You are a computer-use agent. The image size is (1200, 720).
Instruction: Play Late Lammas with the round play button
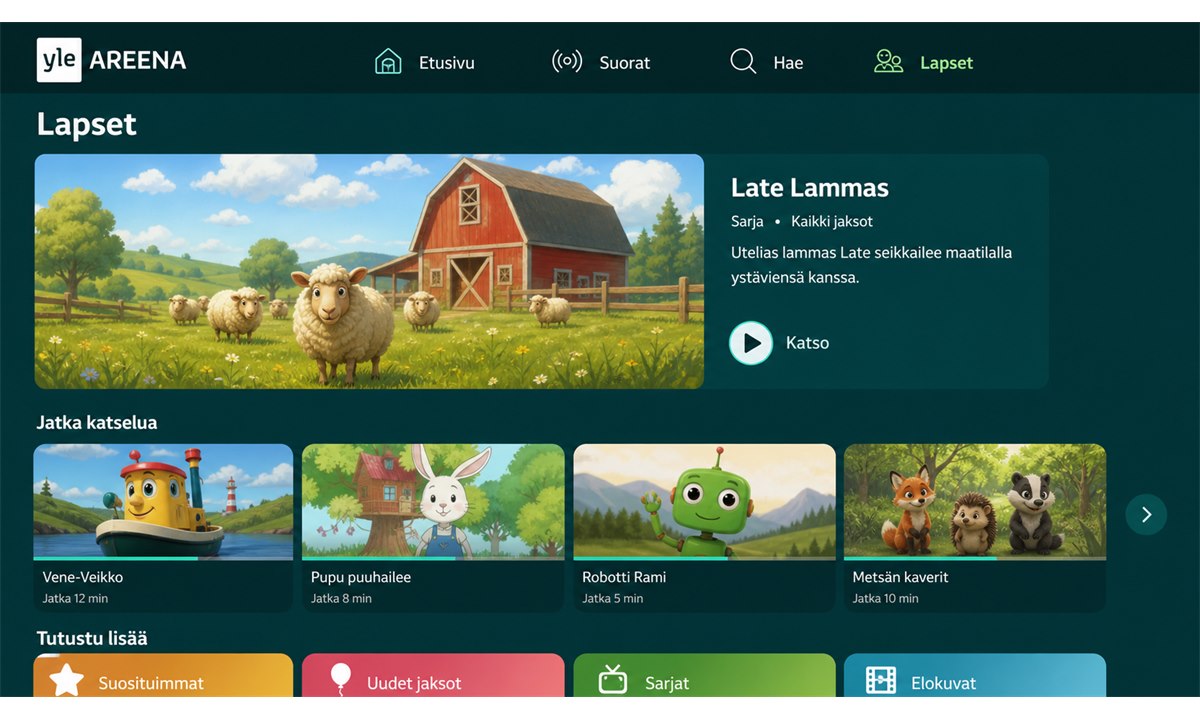click(751, 343)
